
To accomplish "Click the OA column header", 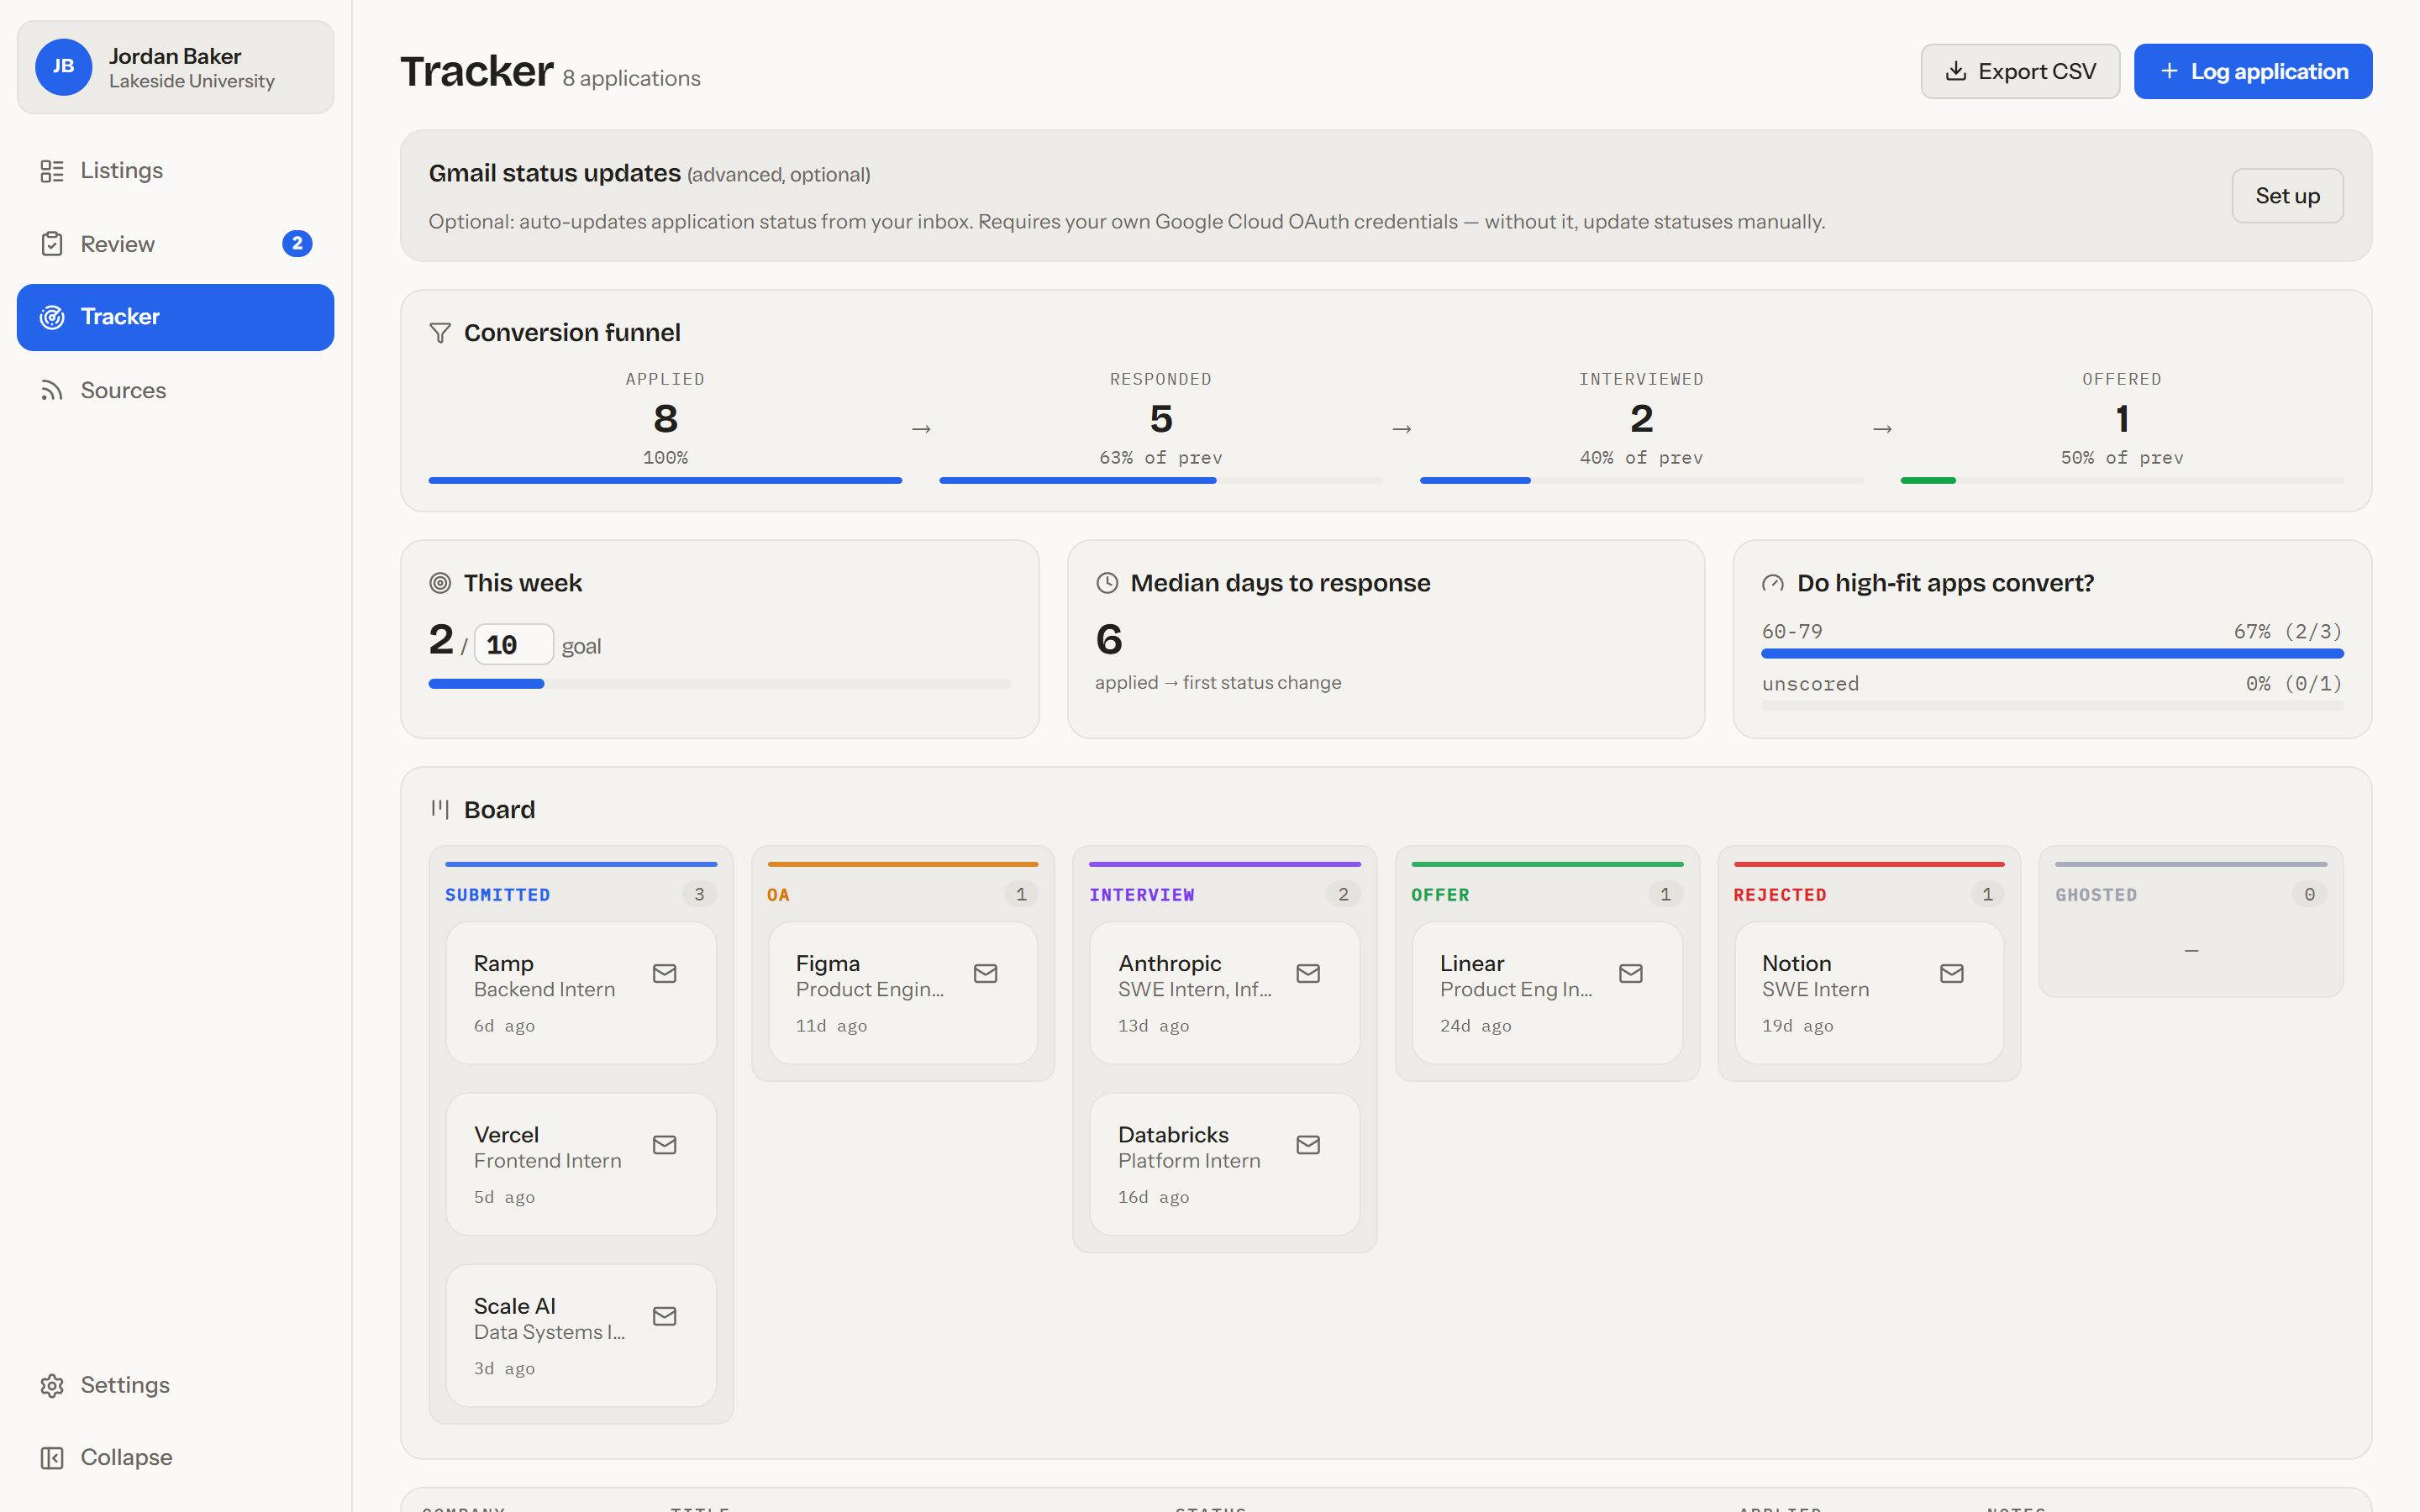I will click(778, 895).
